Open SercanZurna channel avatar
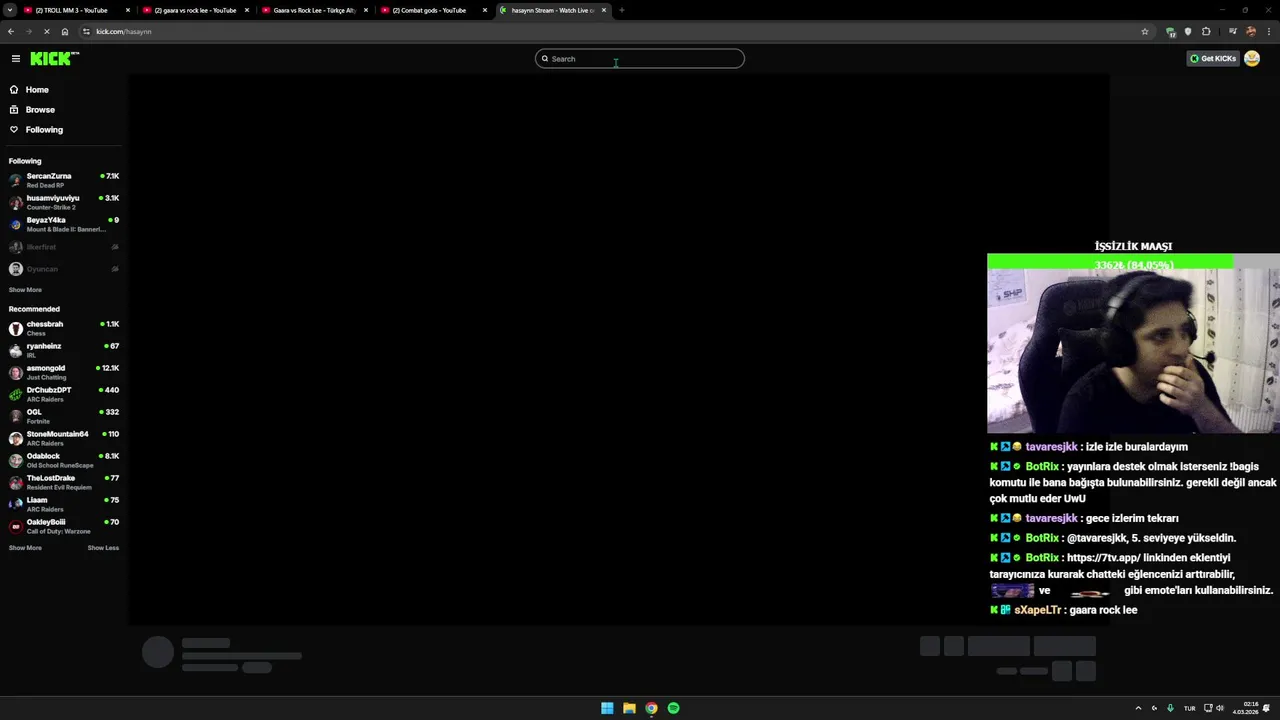The image size is (1280, 720). click(15, 181)
